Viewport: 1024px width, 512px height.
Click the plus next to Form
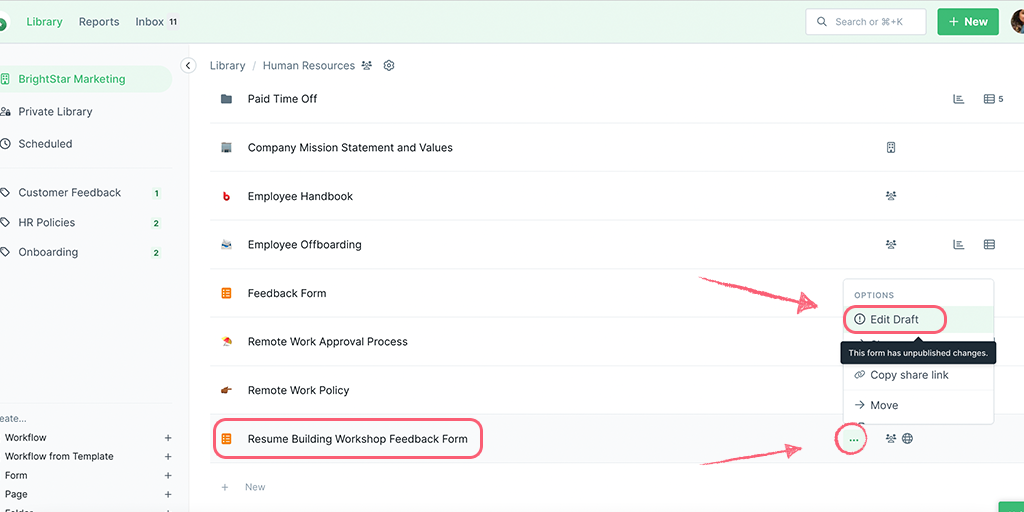point(168,476)
